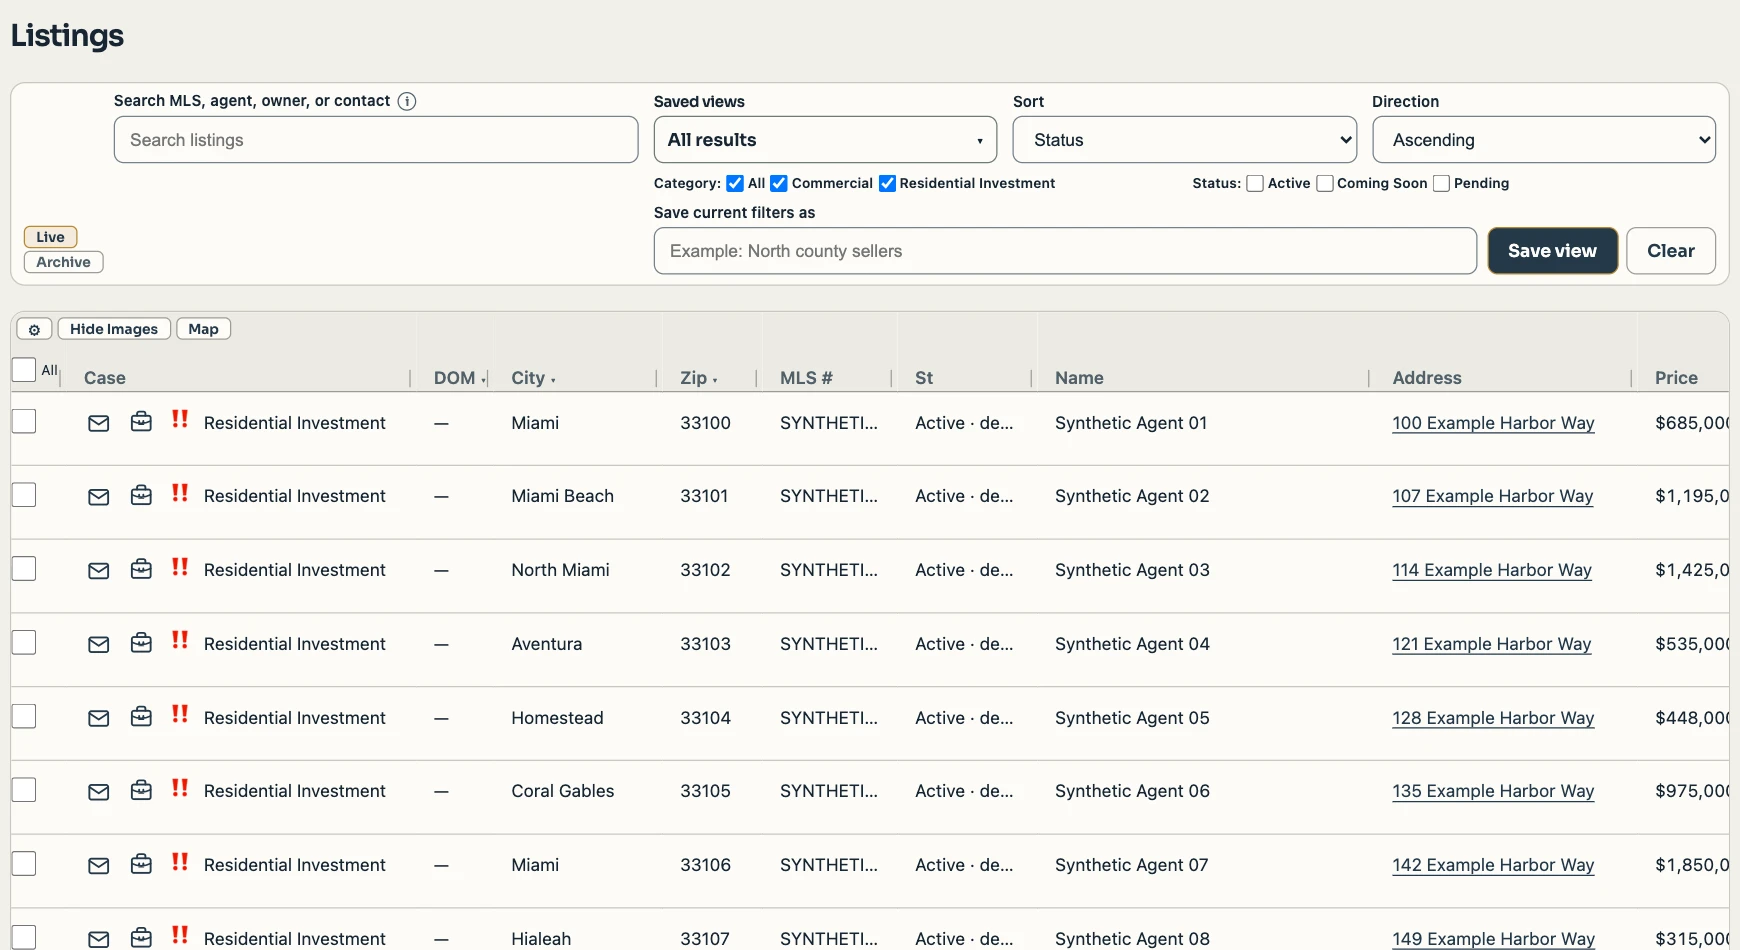Screen dimensions: 1740x950
Task: Open briefcase icon for Synthetic Agent 07
Action: (141, 864)
